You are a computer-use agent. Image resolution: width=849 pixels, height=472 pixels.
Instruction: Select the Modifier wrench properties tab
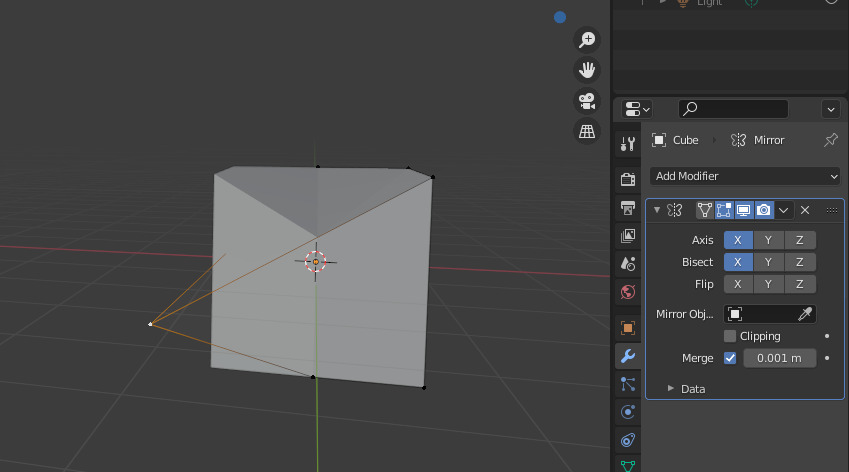pos(628,356)
